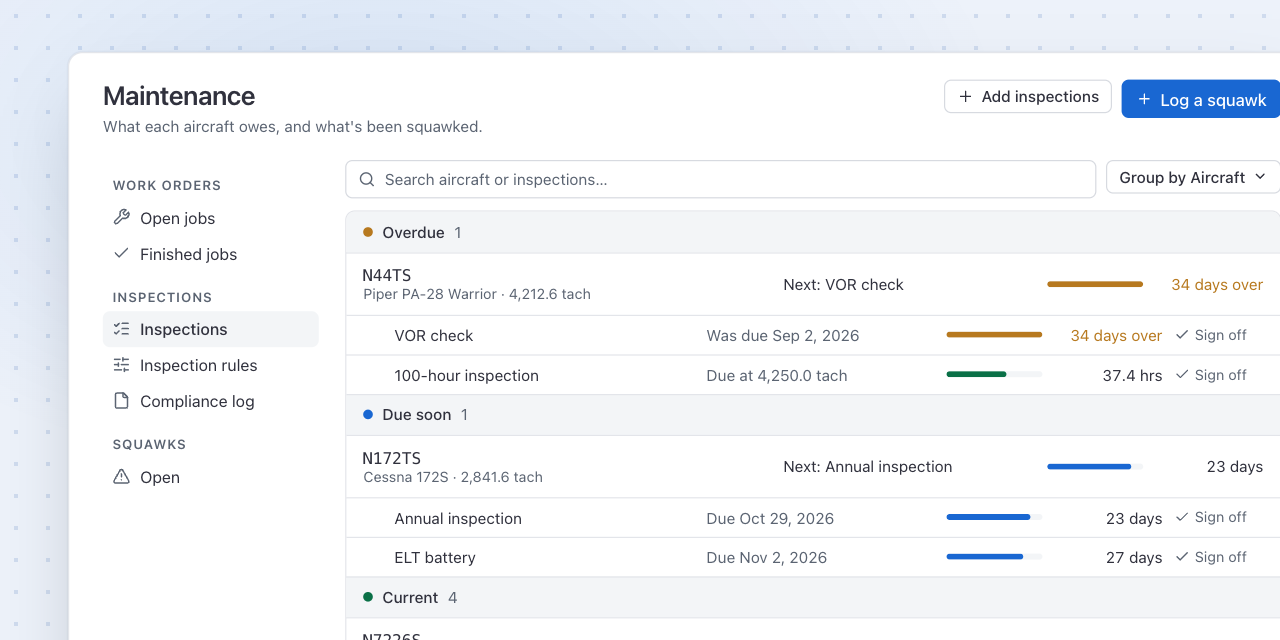Click the document icon beside Compliance log
Screen dimensions: 1280x640
[x=122, y=400]
